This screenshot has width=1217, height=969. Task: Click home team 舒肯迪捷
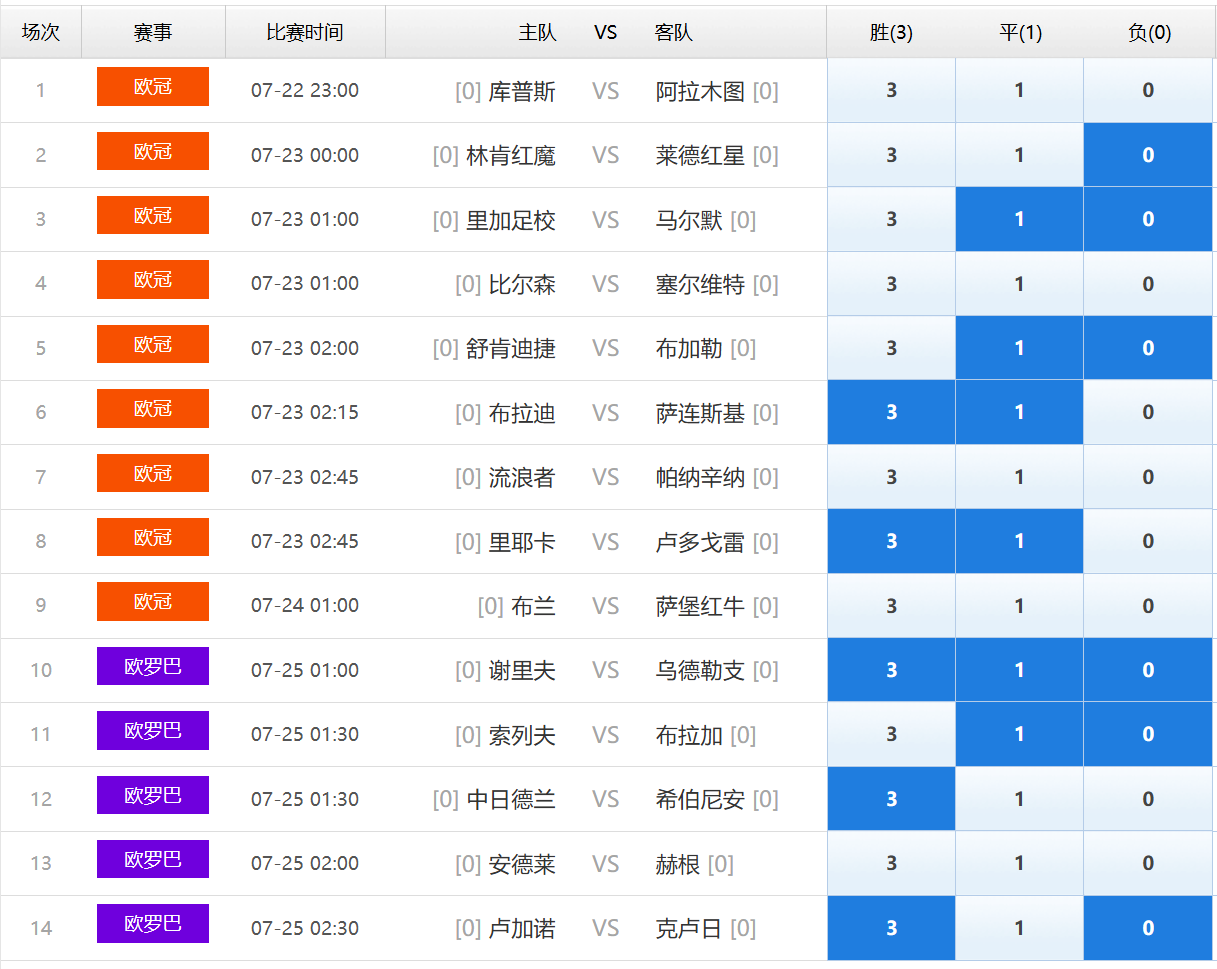click(x=511, y=349)
